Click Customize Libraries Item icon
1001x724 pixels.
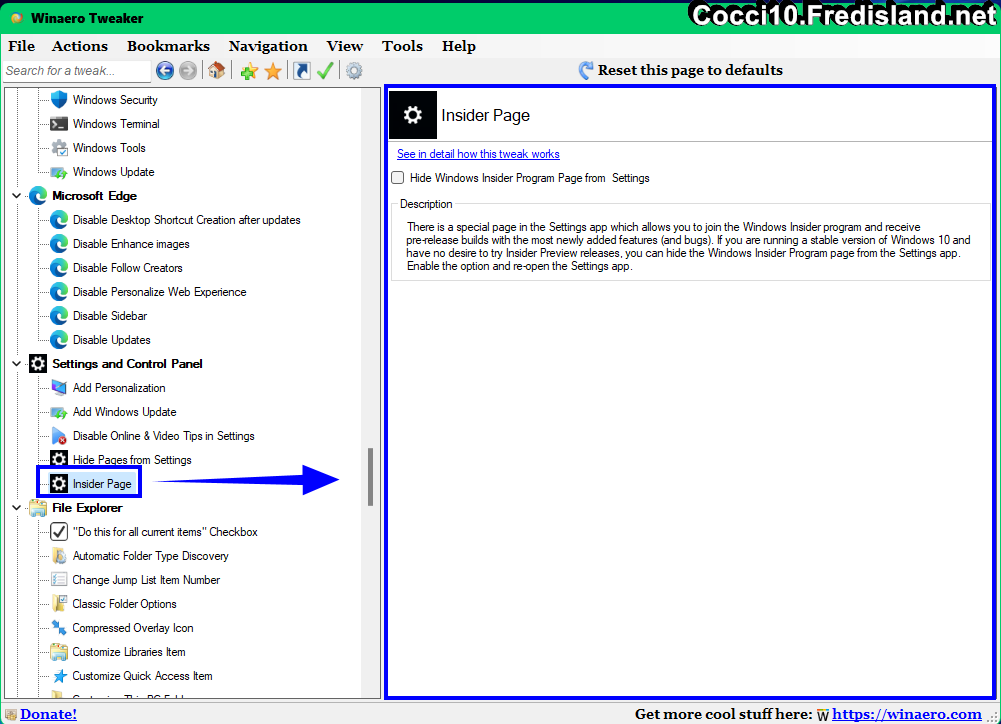(59, 652)
